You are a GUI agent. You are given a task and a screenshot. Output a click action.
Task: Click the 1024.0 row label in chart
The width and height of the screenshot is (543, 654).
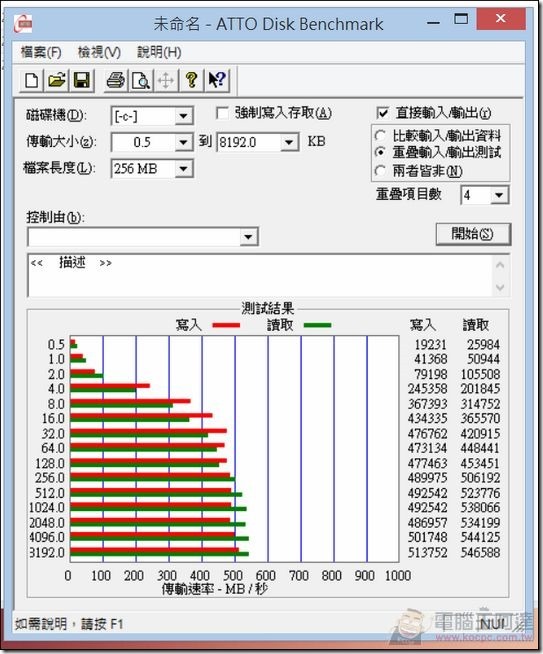click(47, 508)
